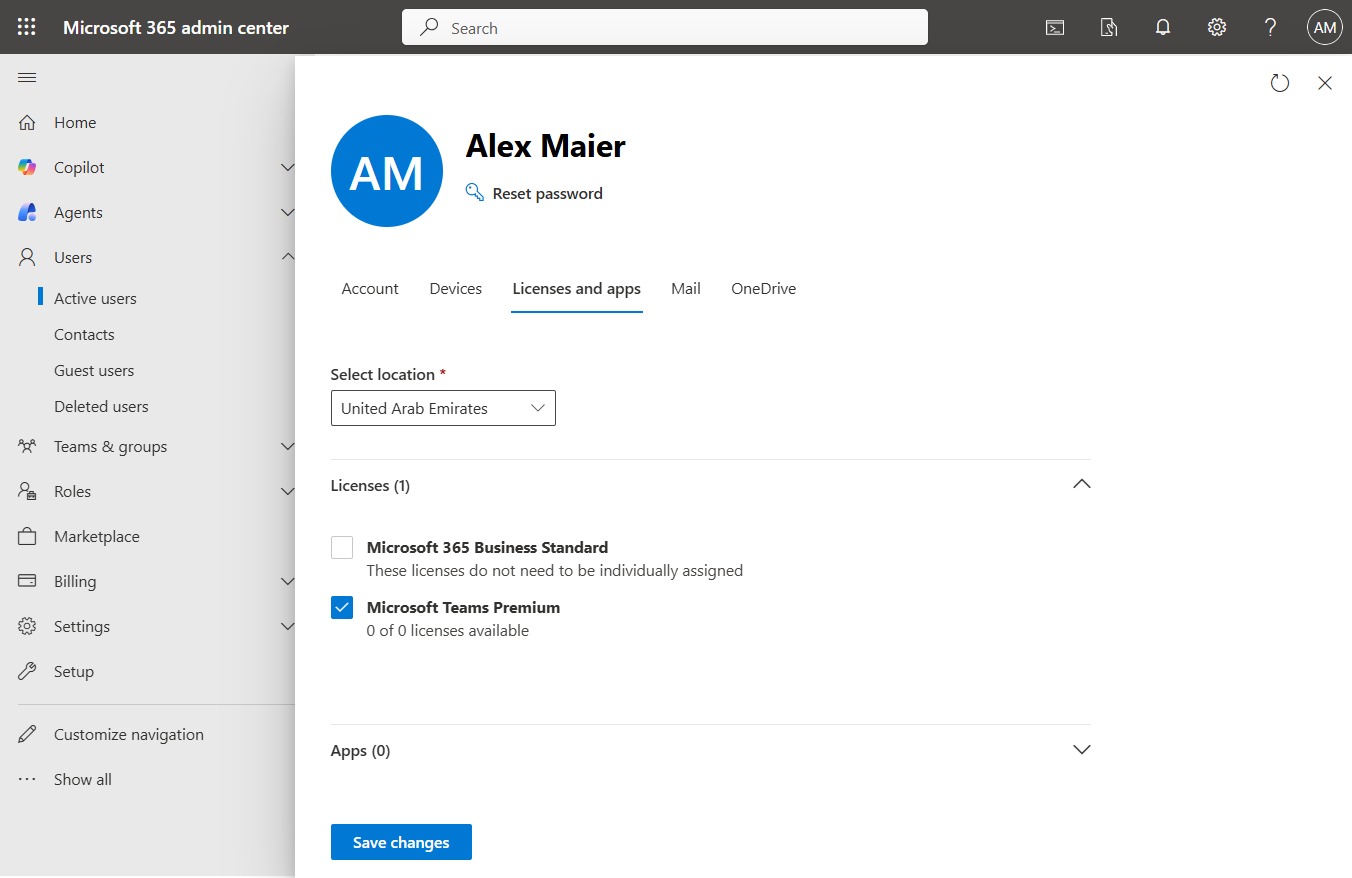Expand the Agents menu chevron
The width and height of the screenshot is (1352, 878).
[288, 212]
